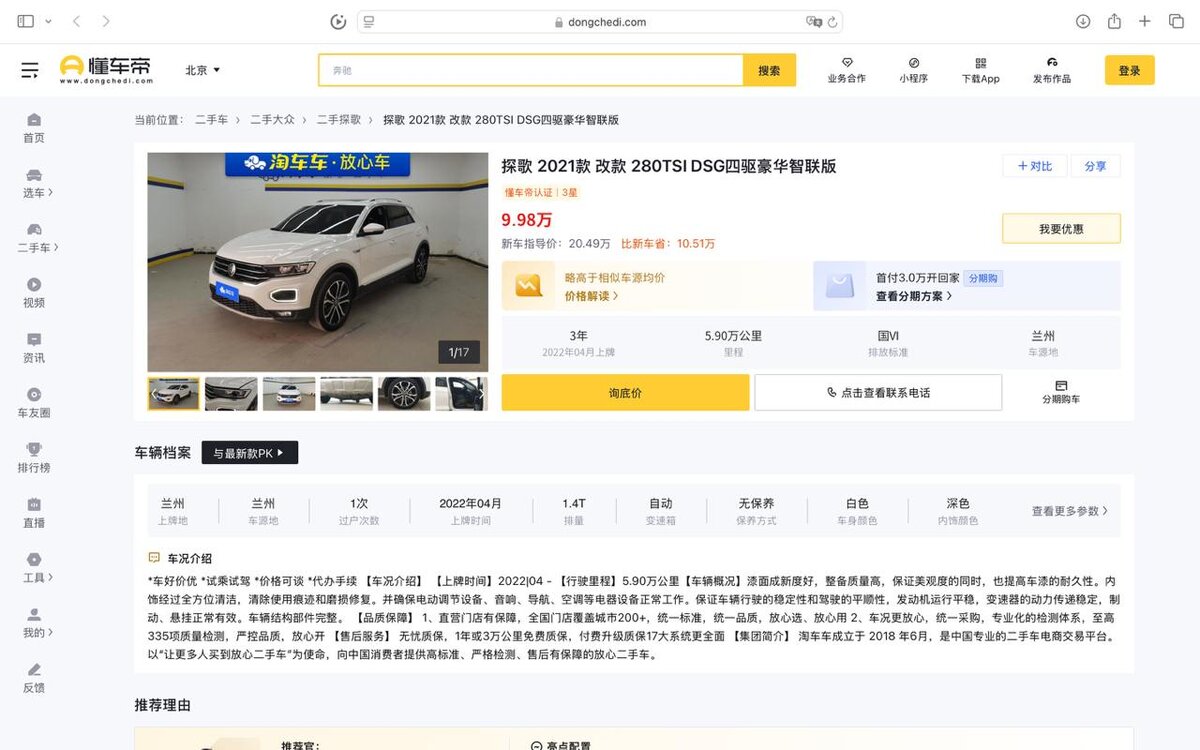Open 下载App in the header

(x=980, y=70)
